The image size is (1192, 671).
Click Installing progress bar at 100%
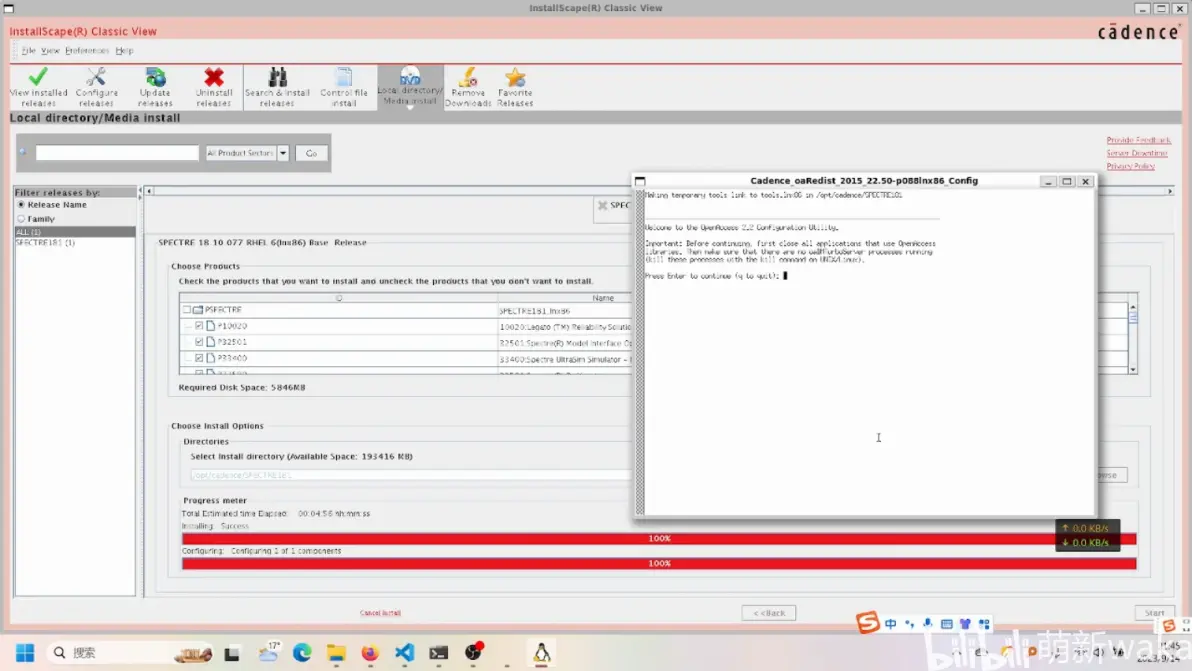click(659, 539)
